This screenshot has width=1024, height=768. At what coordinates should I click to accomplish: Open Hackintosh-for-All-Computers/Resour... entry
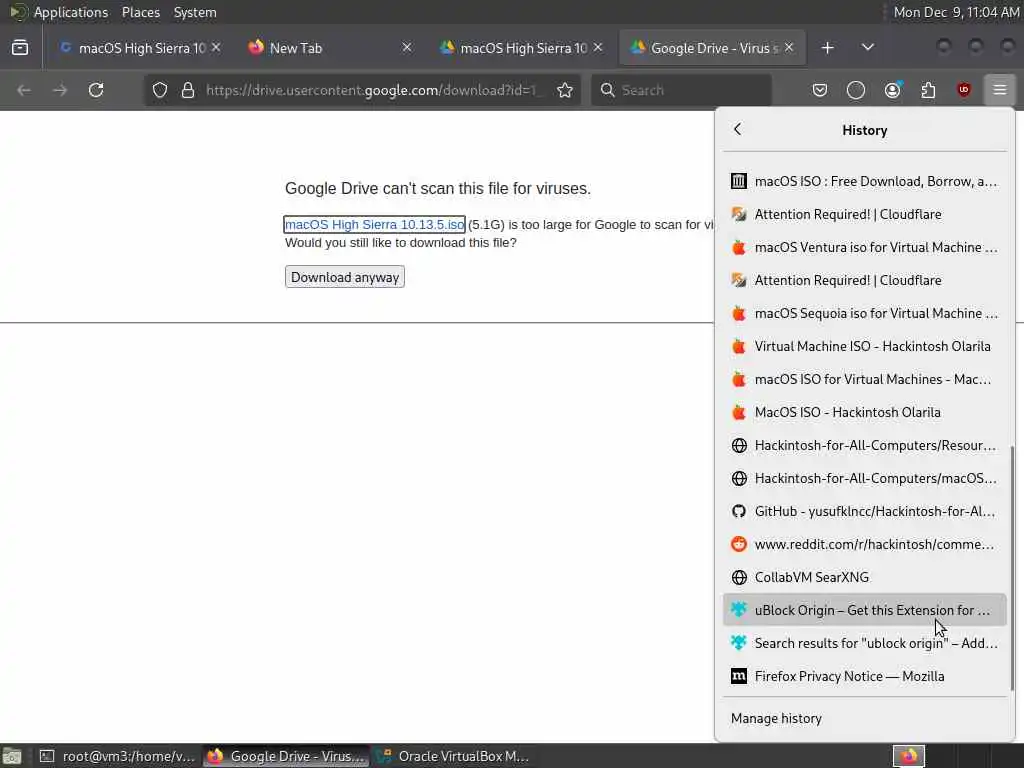(865, 445)
